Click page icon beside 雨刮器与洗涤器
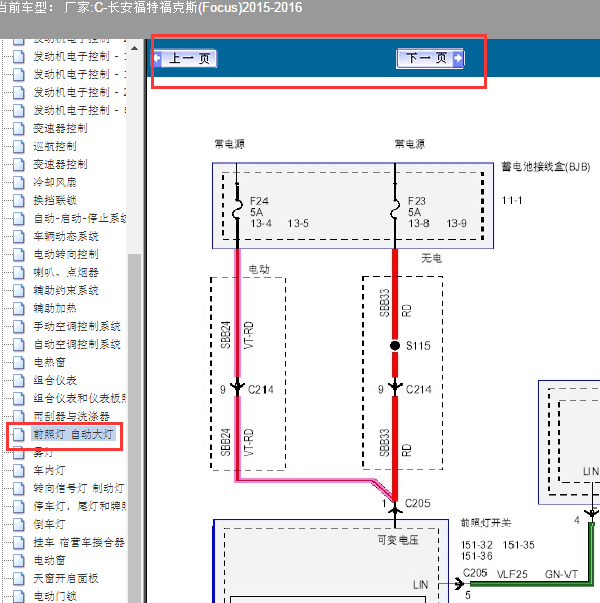Image resolution: width=600 pixels, height=603 pixels. [x=18, y=416]
